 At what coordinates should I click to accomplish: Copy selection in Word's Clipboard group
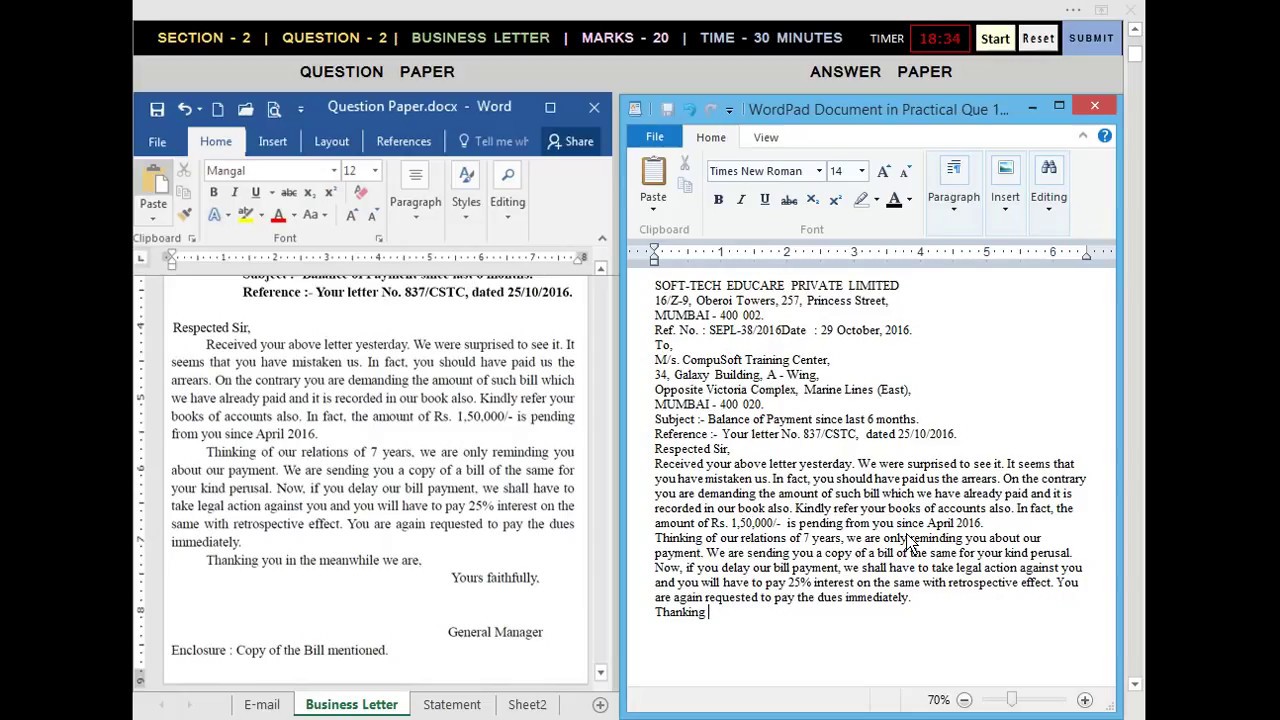[x=184, y=192]
